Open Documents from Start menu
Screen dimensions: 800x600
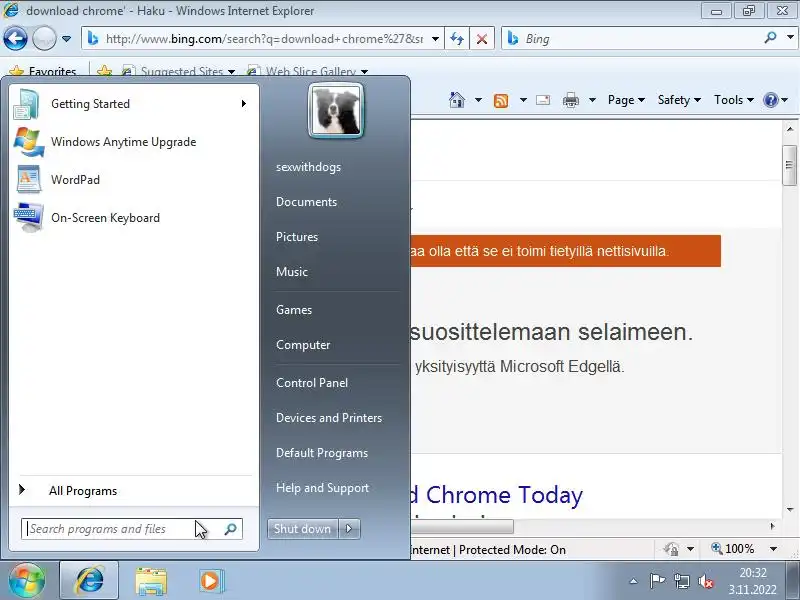tap(306, 202)
